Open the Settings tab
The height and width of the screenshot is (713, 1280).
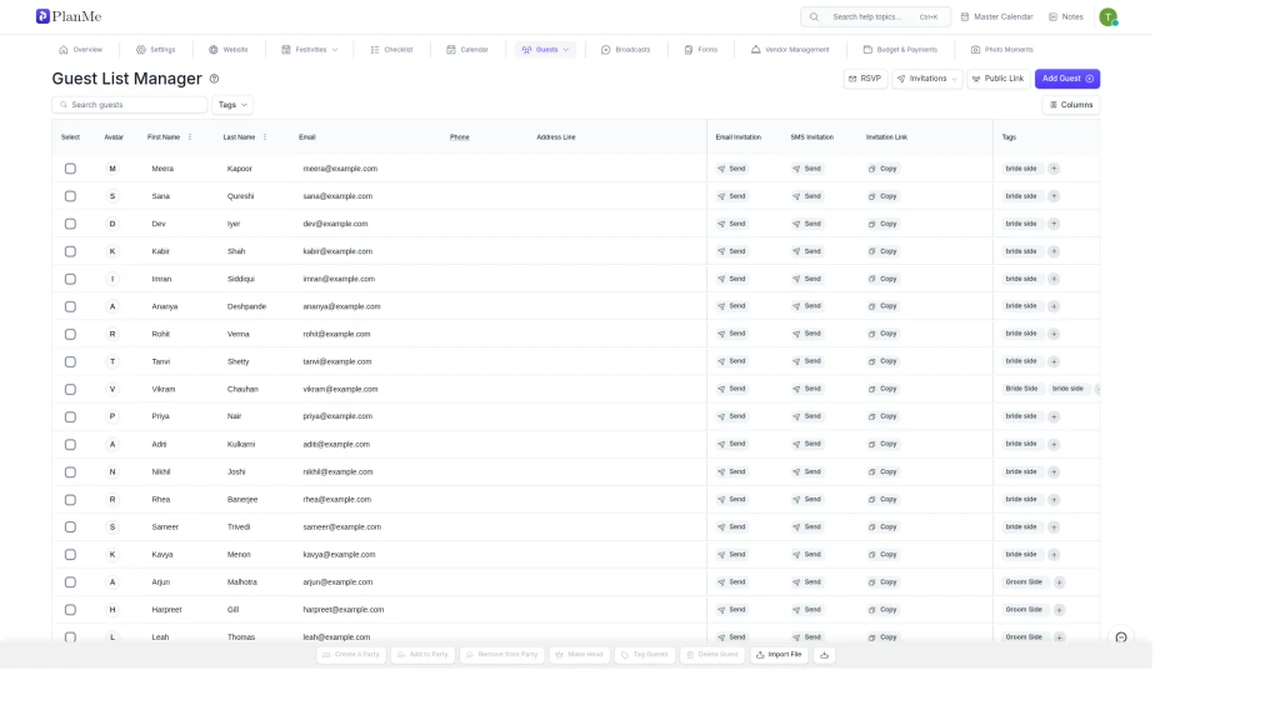click(156, 50)
